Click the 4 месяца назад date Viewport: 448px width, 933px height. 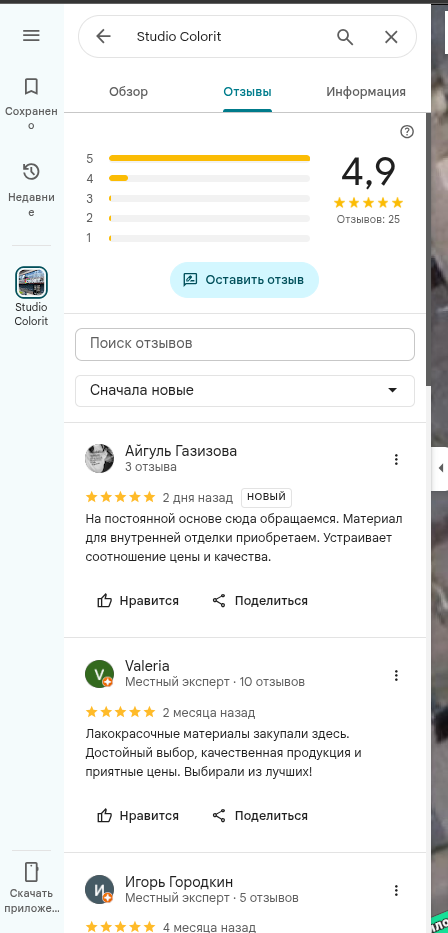tap(209, 927)
